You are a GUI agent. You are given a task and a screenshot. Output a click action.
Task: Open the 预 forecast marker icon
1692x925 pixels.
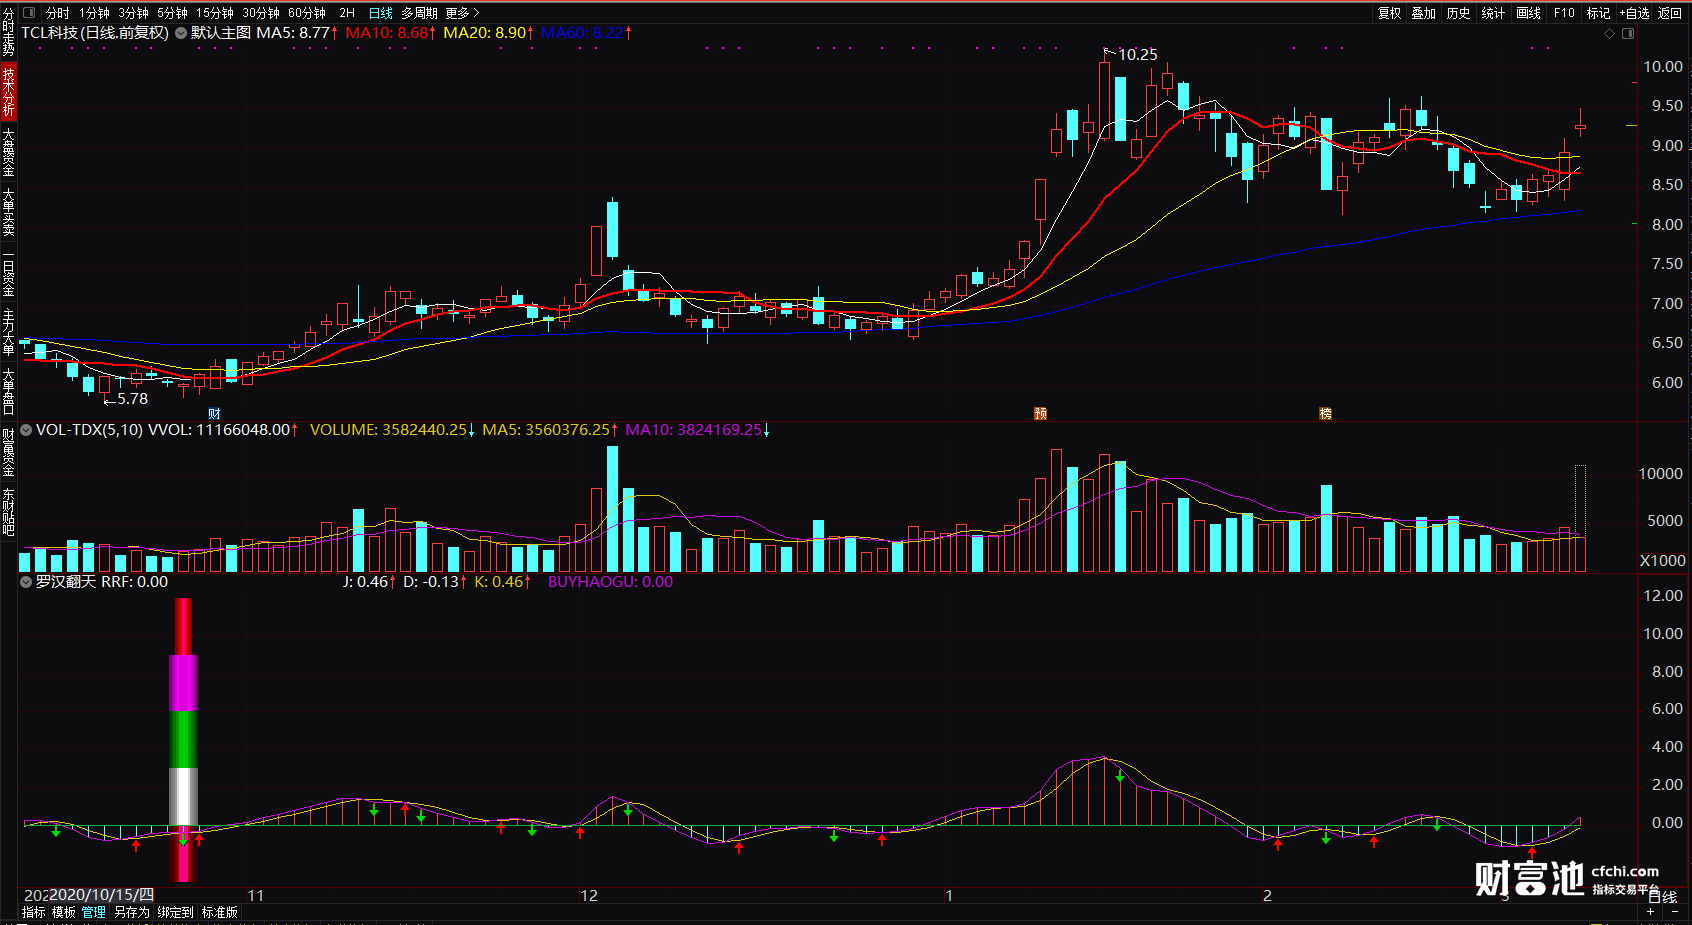(1040, 413)
